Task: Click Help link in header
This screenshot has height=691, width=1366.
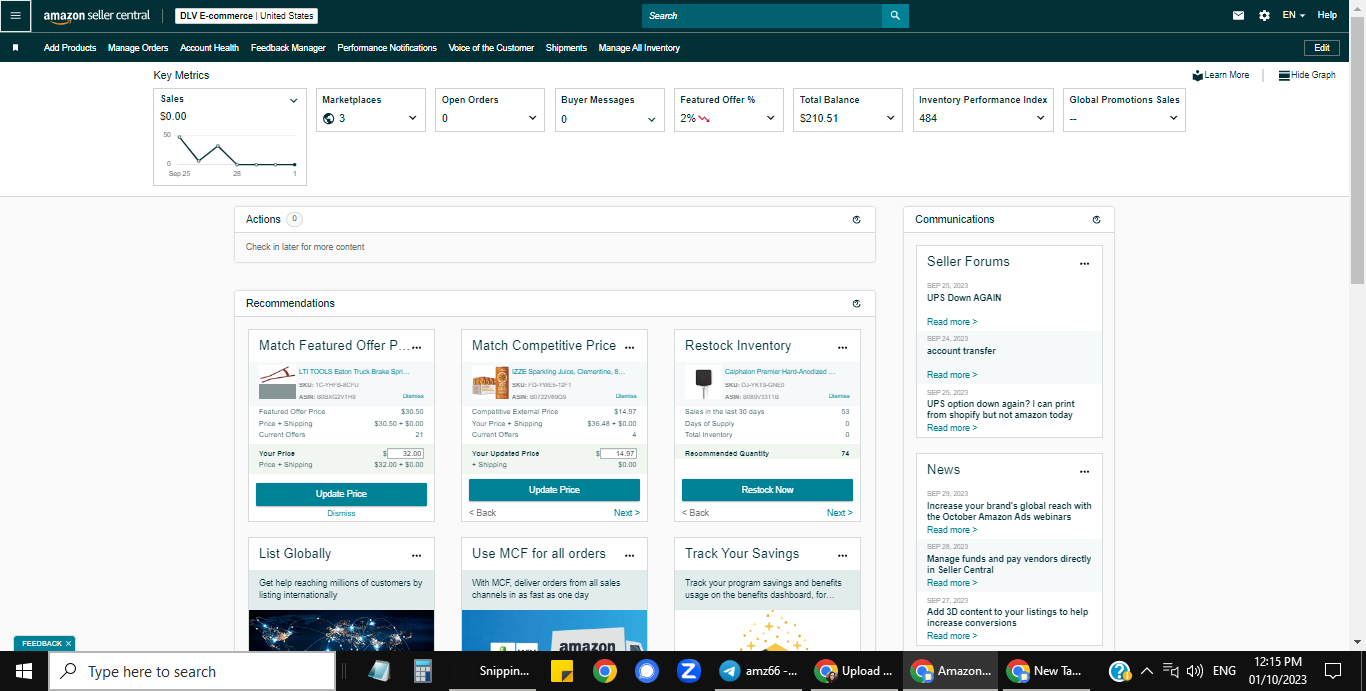Action: [x=1327, y=16]
